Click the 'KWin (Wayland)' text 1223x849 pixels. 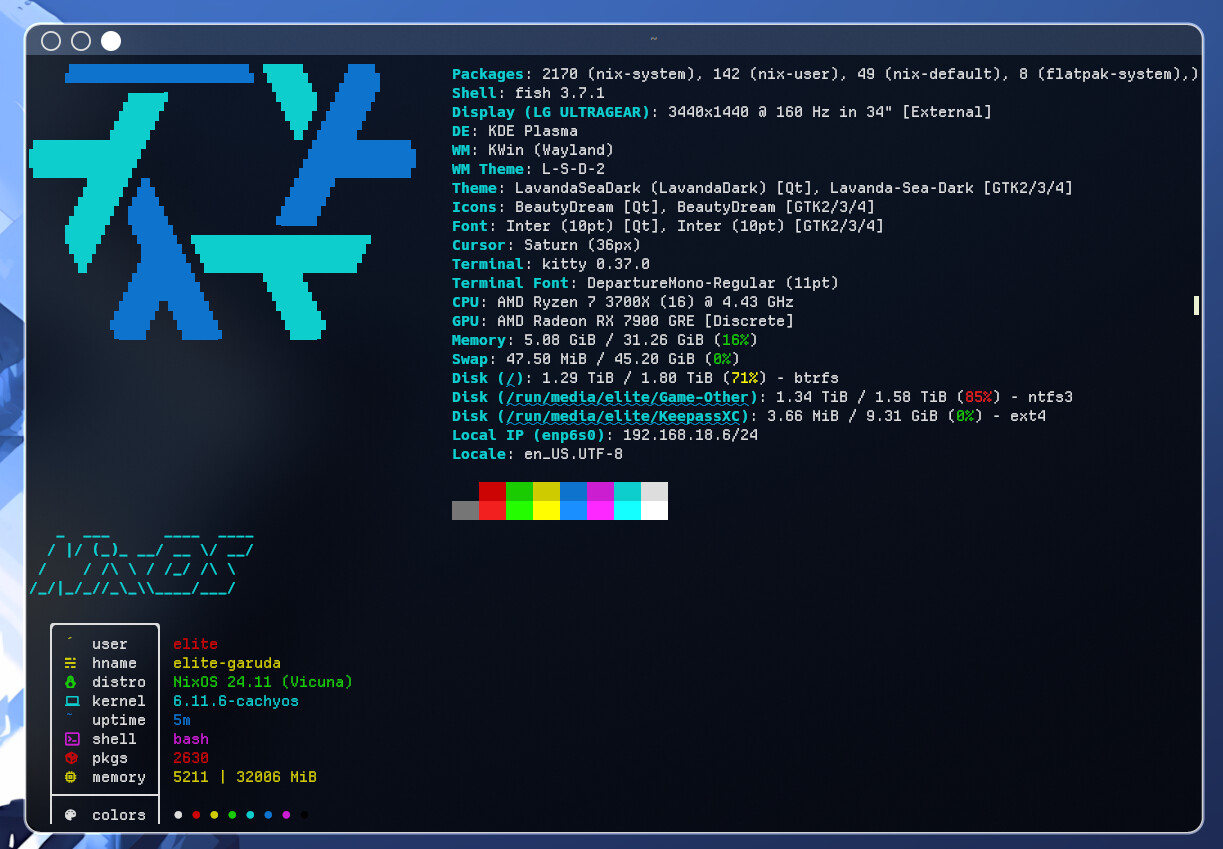pyautogui.click(x=551, y=150)
